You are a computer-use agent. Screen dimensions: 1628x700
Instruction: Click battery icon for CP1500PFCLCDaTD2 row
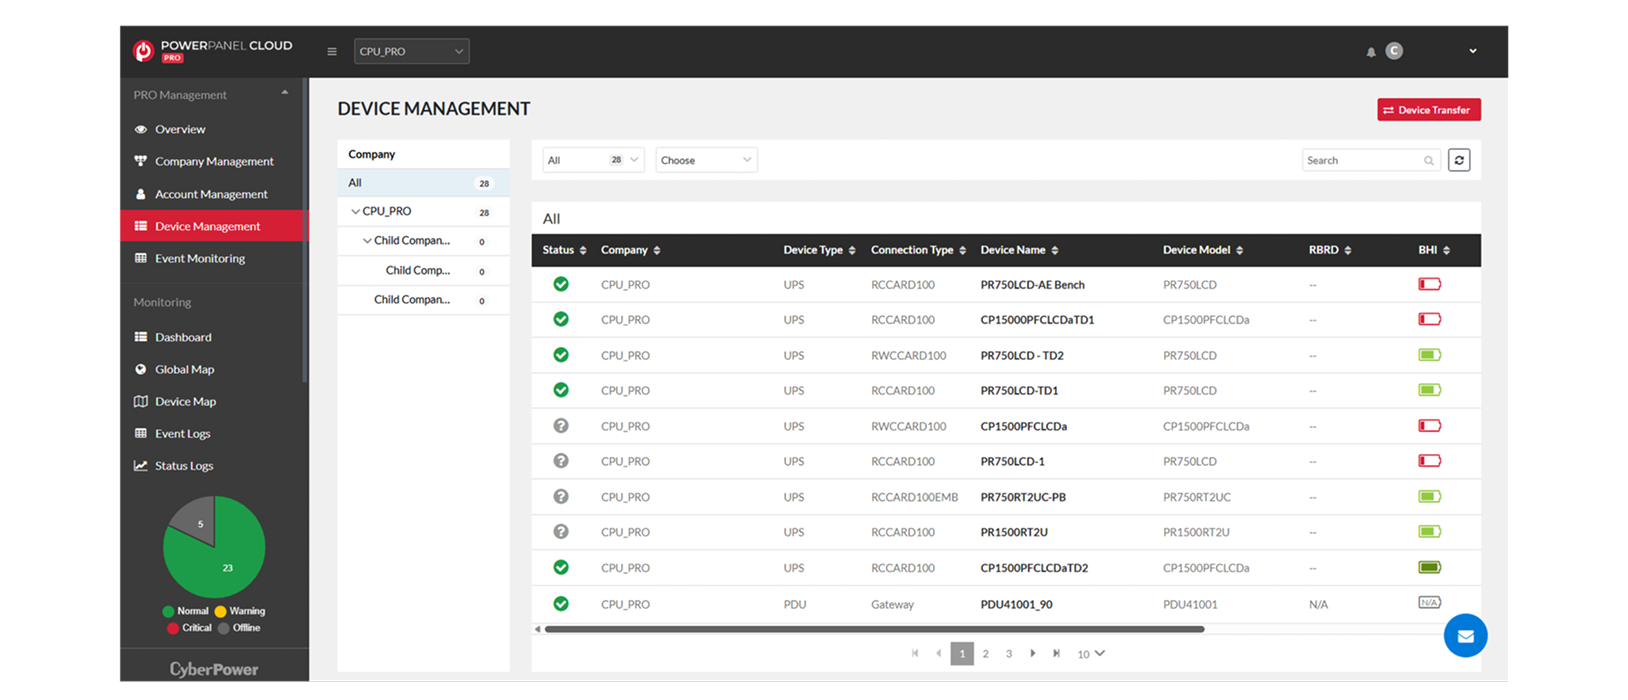pyautogui.click(x=1429, y=567)
